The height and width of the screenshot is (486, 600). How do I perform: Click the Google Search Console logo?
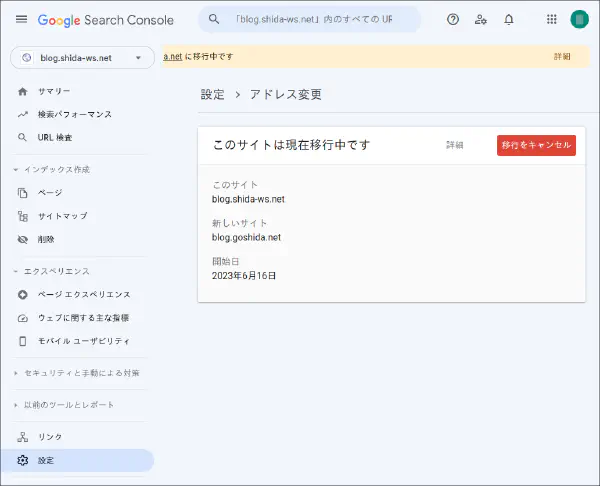tap(105, 20)
